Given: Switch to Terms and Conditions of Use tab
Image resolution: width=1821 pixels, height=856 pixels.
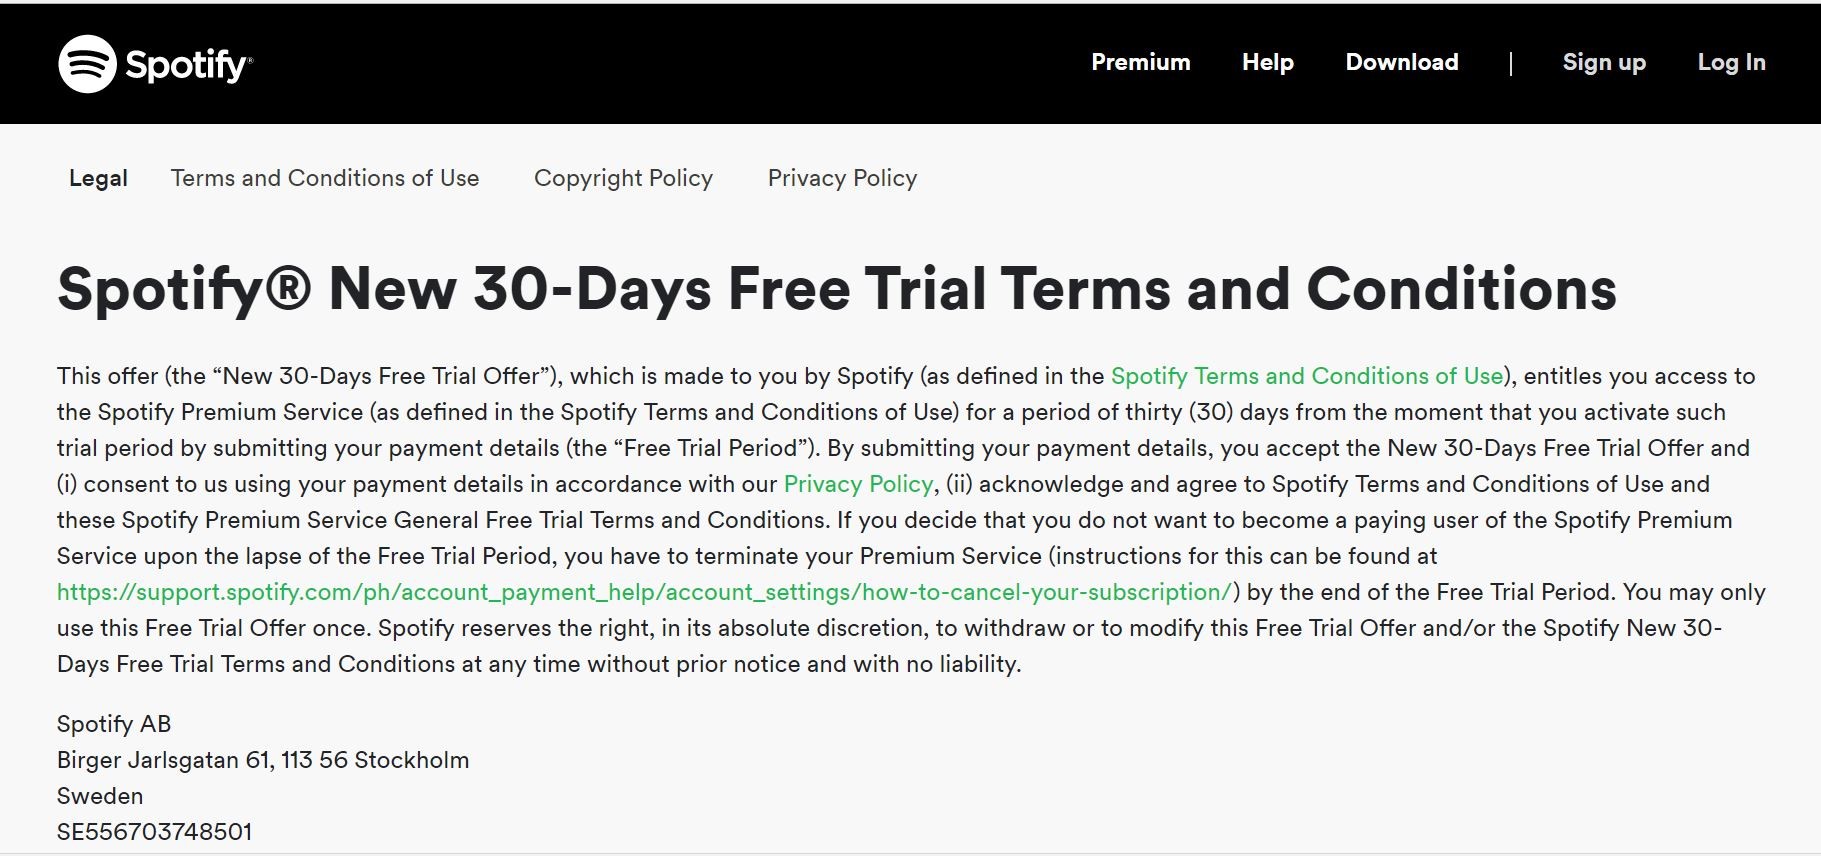Looking at the screenshot, I should (x=325, y=178).
